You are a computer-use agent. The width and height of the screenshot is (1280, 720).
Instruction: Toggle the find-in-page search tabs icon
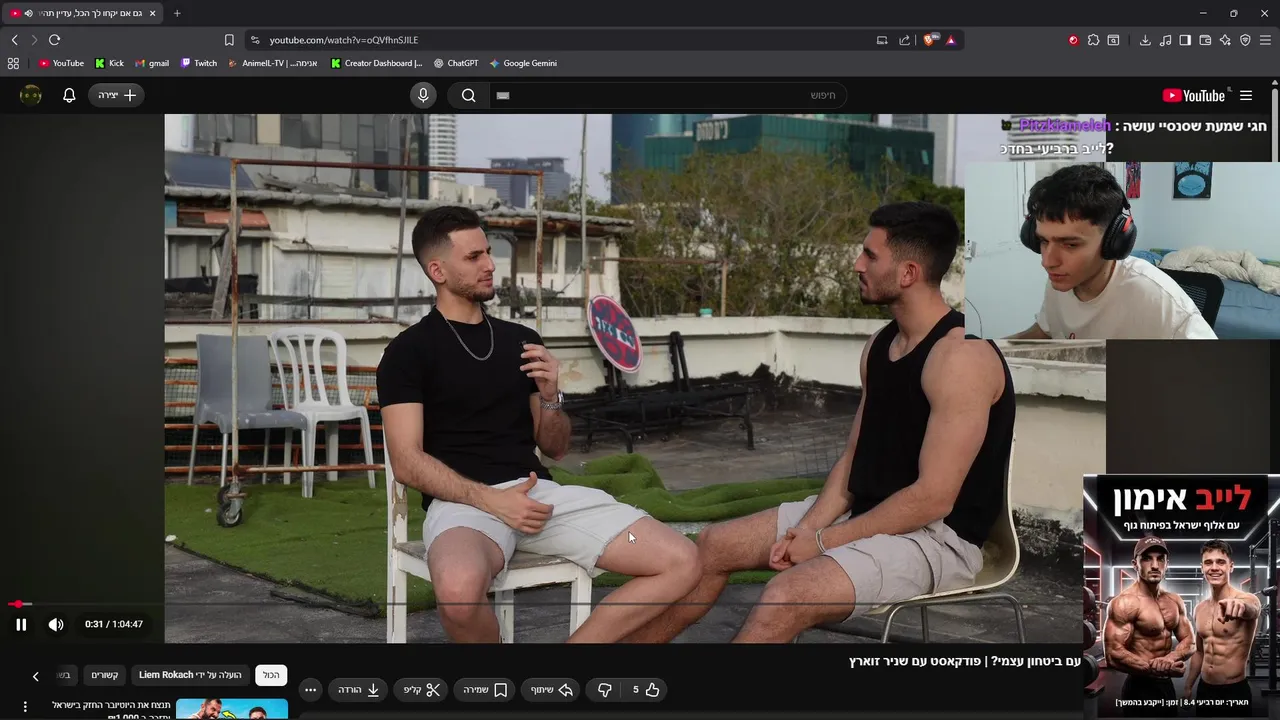click(x=1113, y=40)
